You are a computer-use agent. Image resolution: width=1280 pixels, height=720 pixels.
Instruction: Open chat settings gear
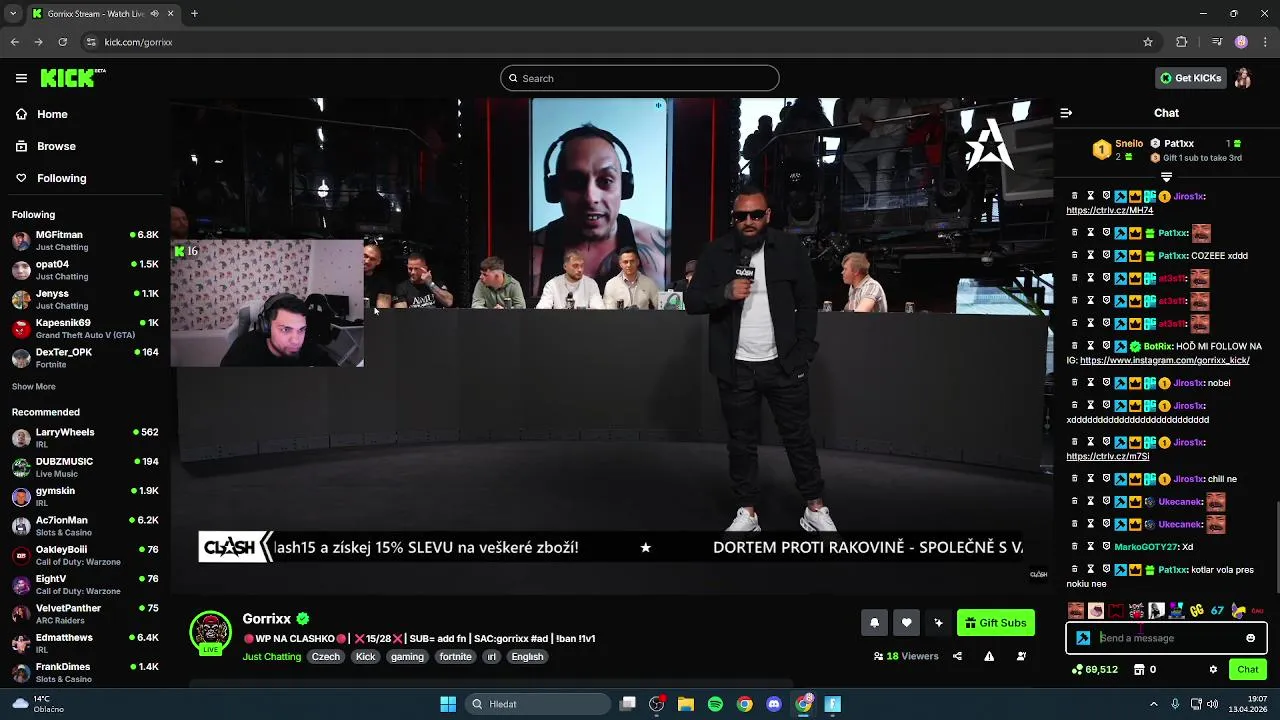coord(1213,669)
